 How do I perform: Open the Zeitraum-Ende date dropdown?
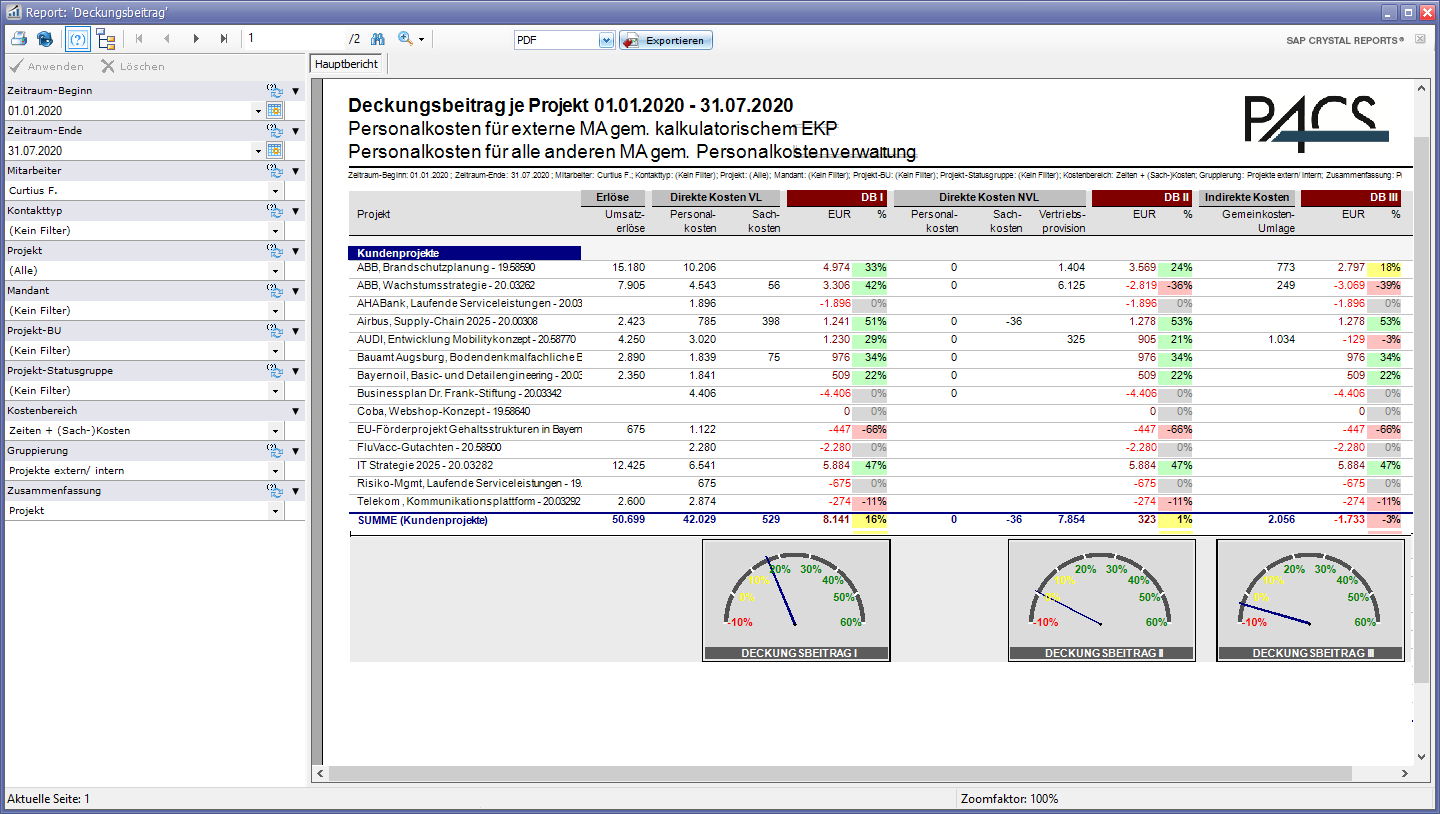click(258, 151)
